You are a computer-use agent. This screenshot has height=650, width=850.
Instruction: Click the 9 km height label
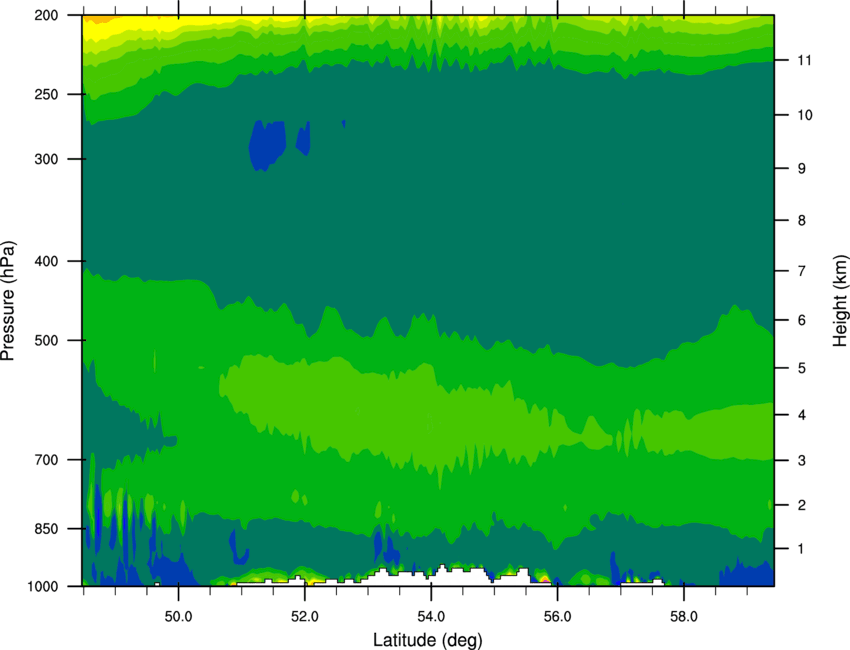tap(802, 169)
